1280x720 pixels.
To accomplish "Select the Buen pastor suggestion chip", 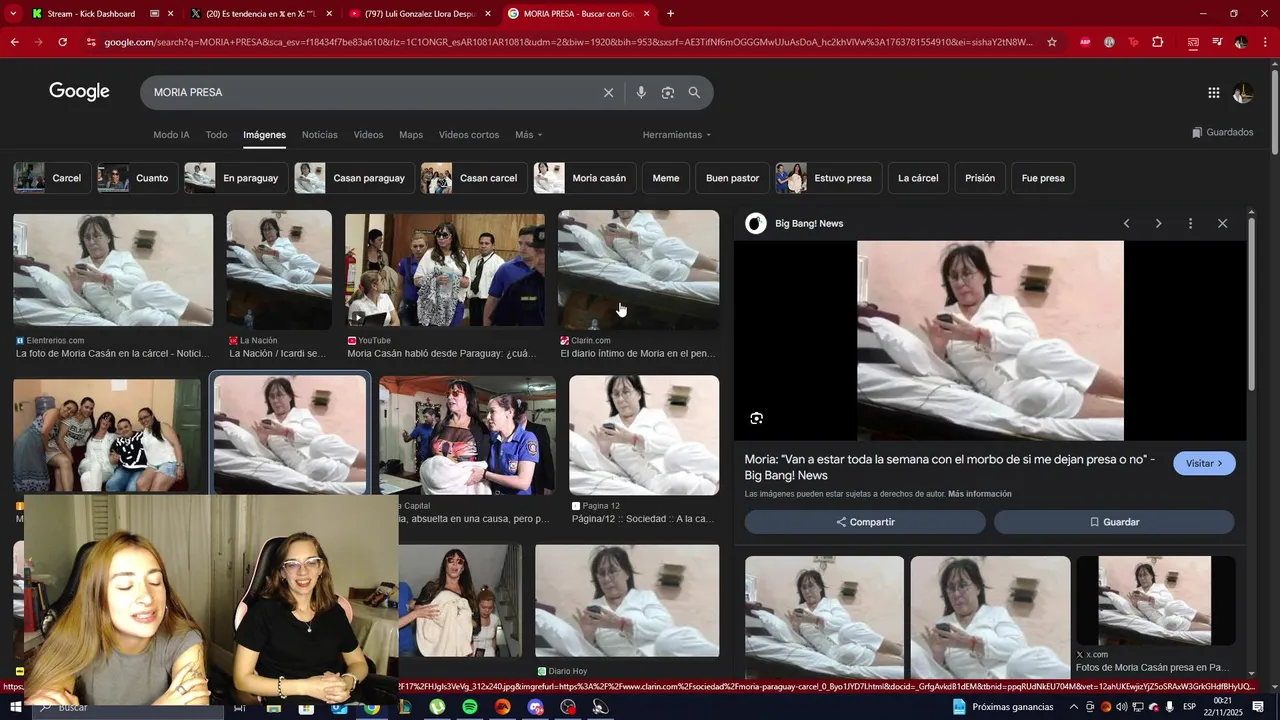I will pyautogui.click(x=732, y=178).
